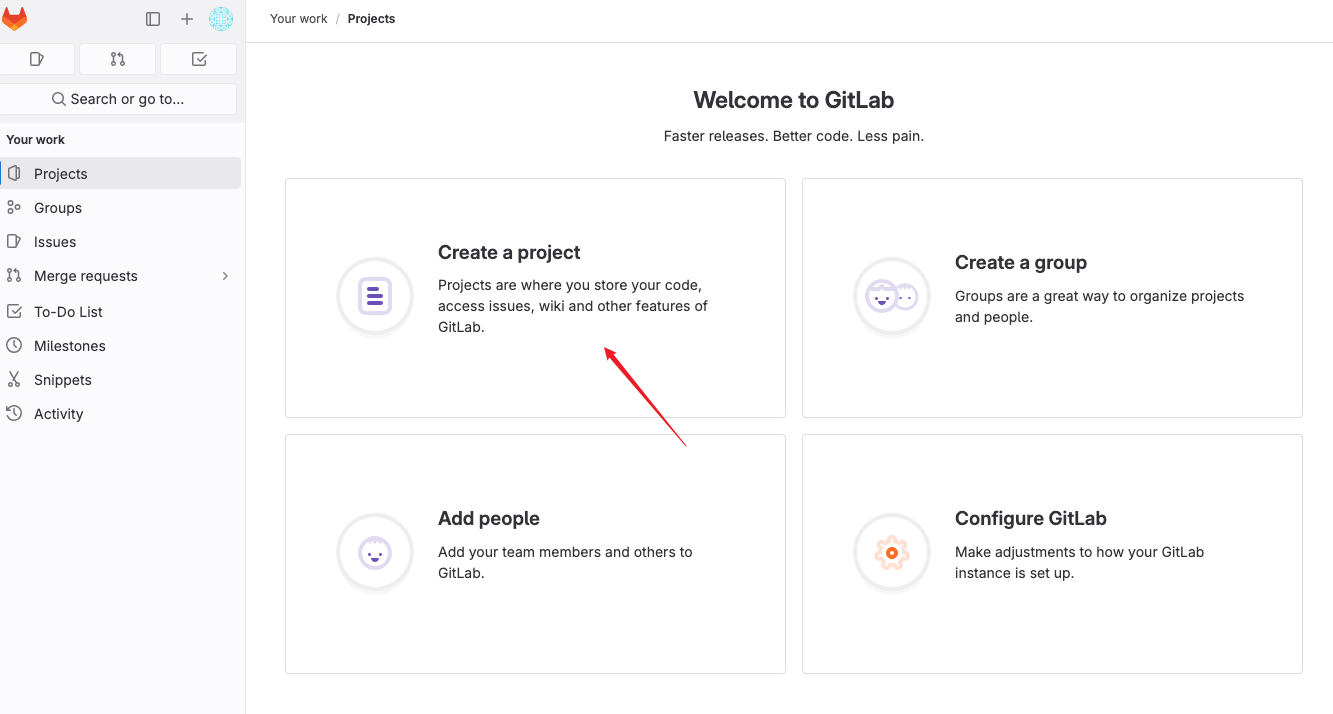Open the To-Do List page
The height and width of the screenshot is (714, 1333).
pos(120,312)
